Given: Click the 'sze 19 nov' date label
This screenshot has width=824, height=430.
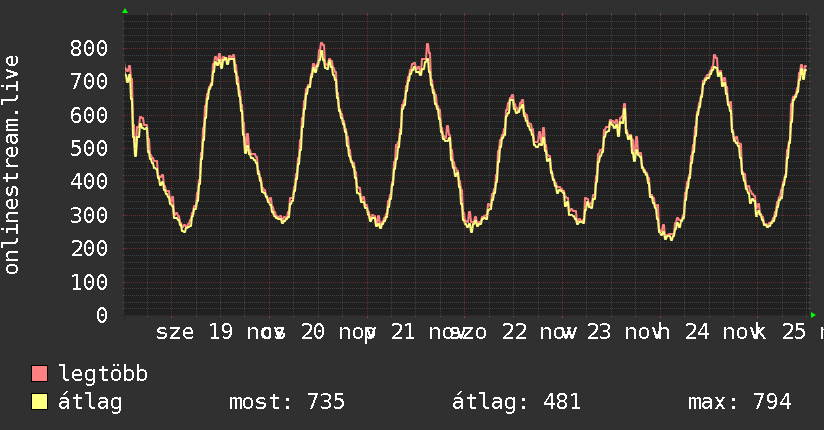Looking at the screenshot, I should click(221, 332).
